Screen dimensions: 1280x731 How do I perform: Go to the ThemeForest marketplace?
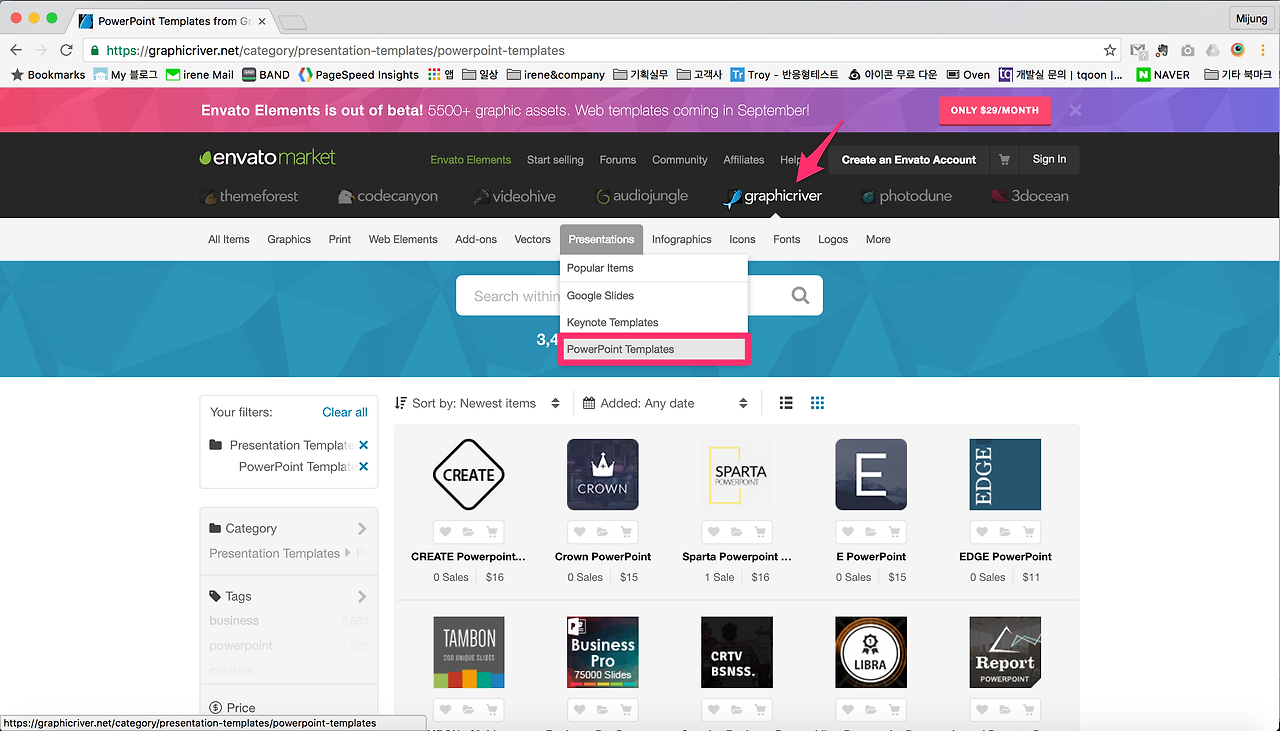click(249, 196)
